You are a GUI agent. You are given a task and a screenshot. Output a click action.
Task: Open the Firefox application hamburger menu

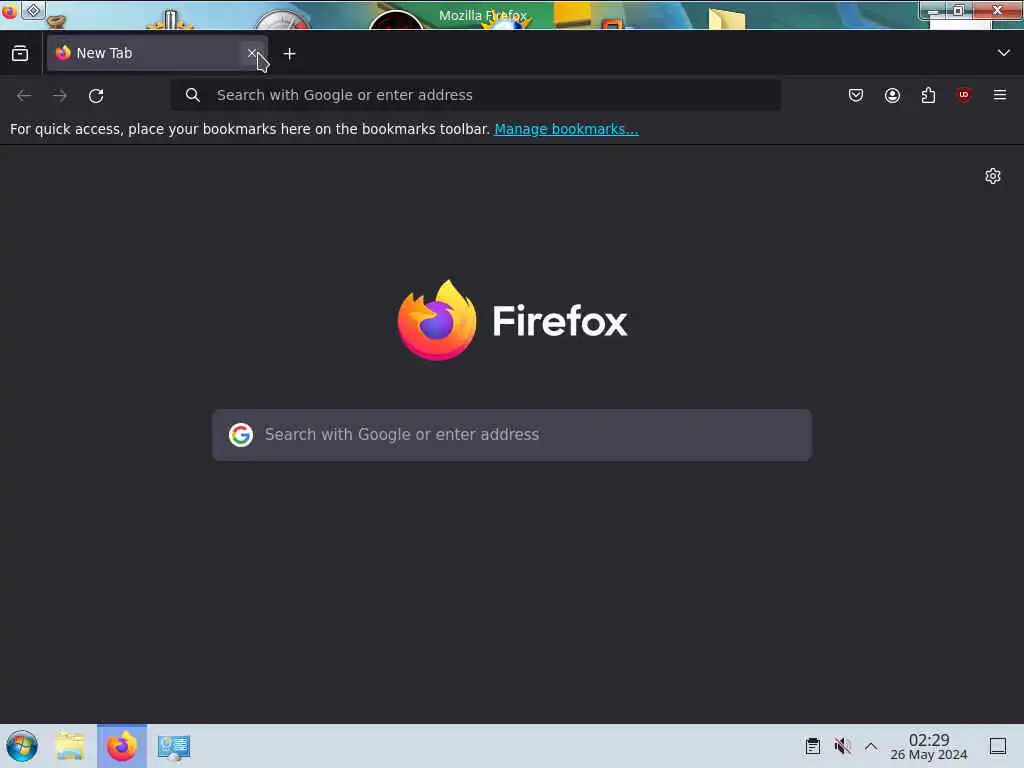pos(999,95)
